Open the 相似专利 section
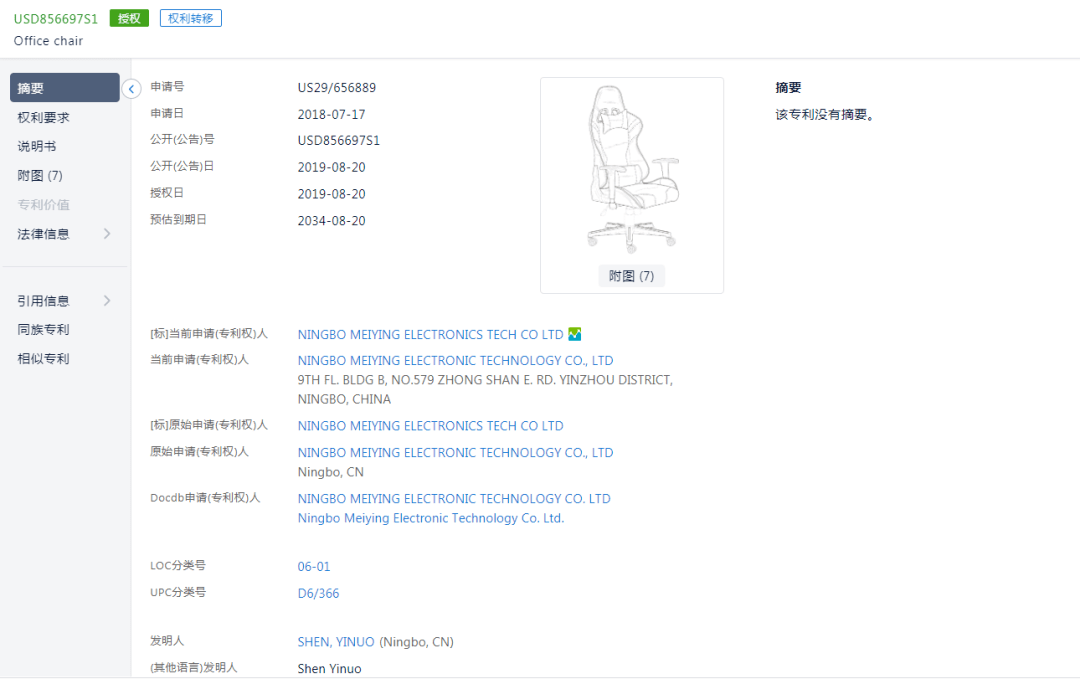Image resolution: width=1080 pixels, height=679 pixels. point(43,359)
